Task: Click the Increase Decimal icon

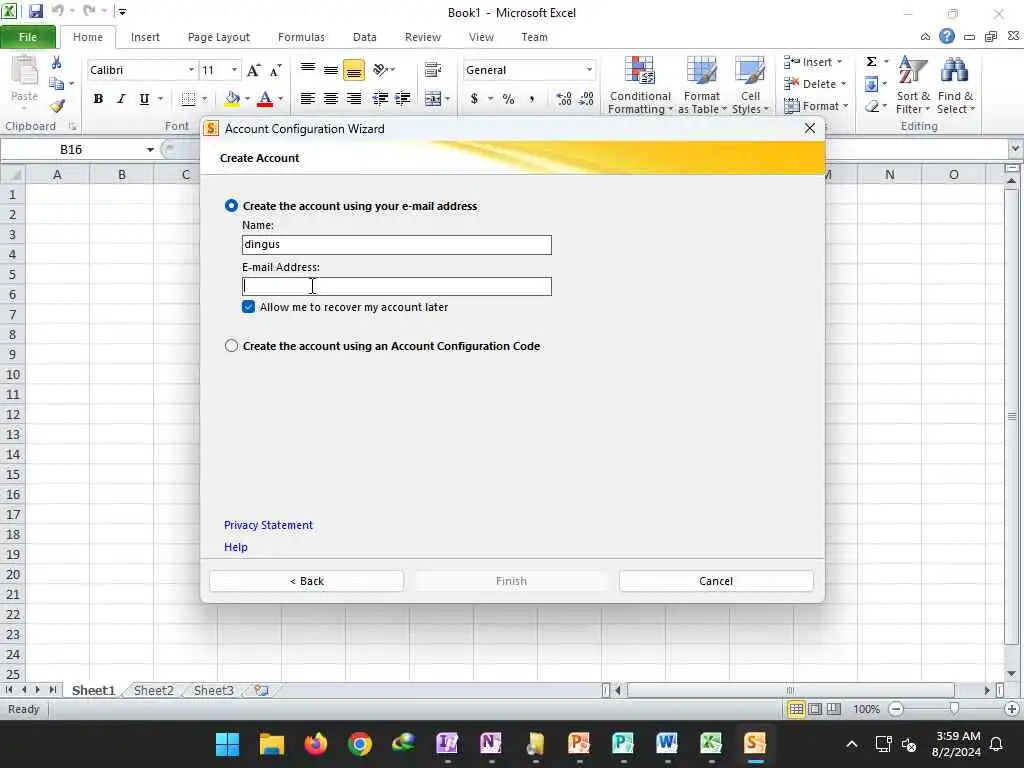Action: pos(564,99)
